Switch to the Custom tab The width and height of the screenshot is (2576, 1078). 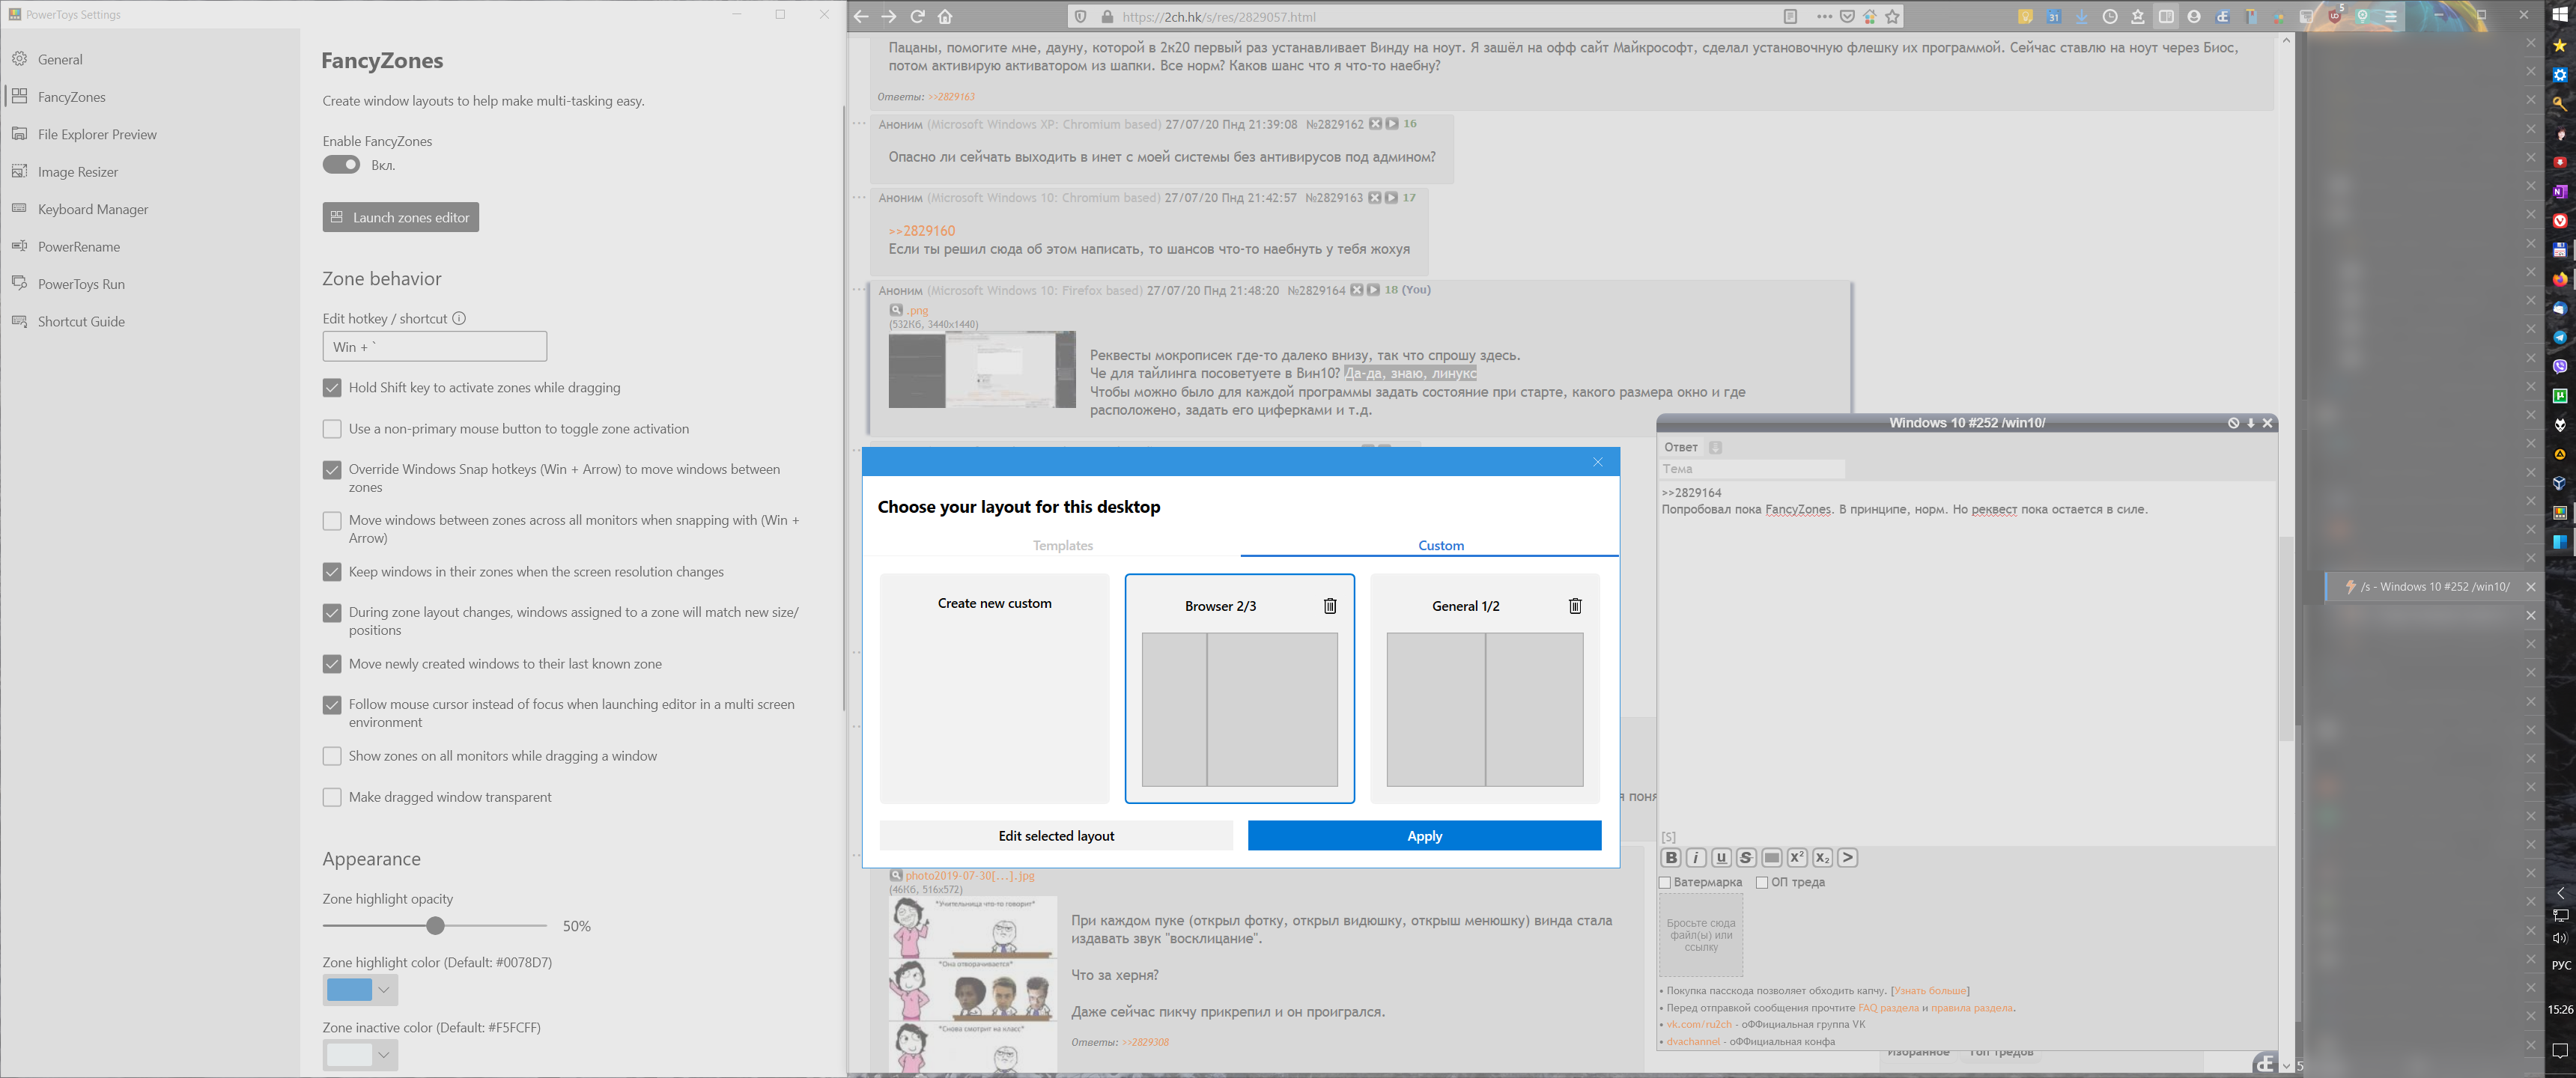1441,545
